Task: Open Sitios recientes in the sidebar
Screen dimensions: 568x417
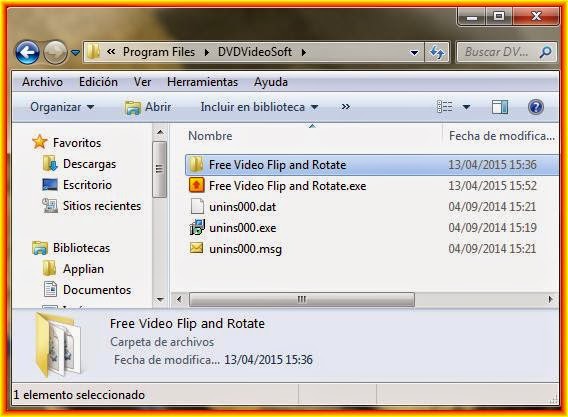Action: click(102, 206)
